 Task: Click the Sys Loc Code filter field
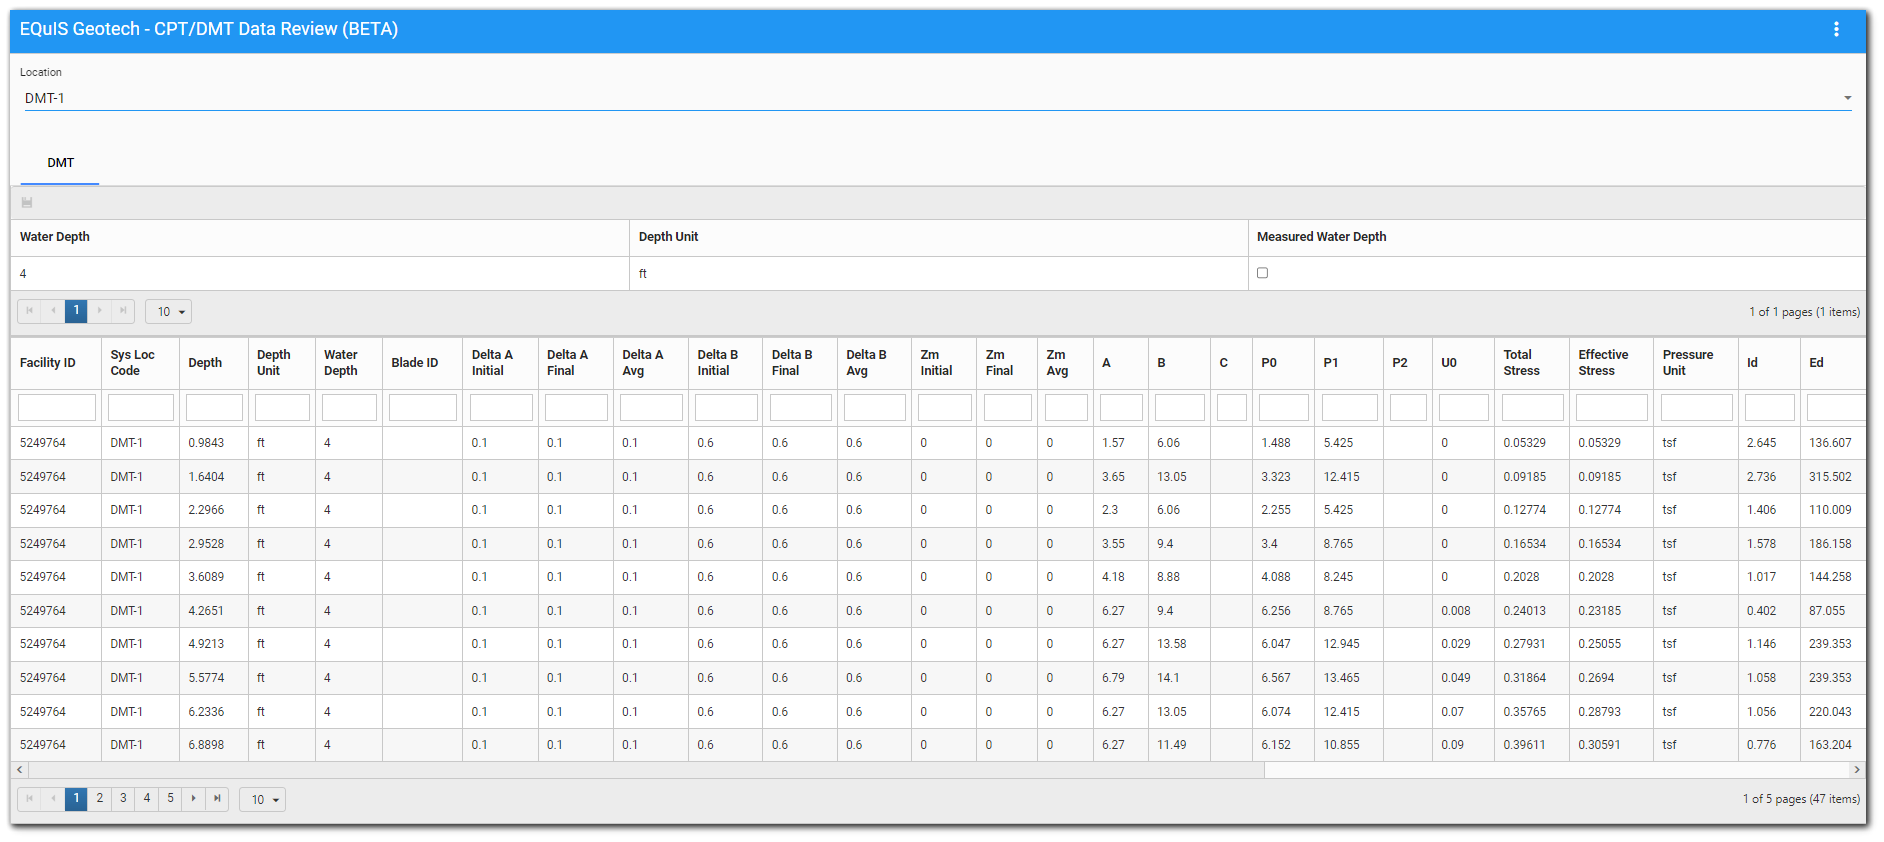140,408
